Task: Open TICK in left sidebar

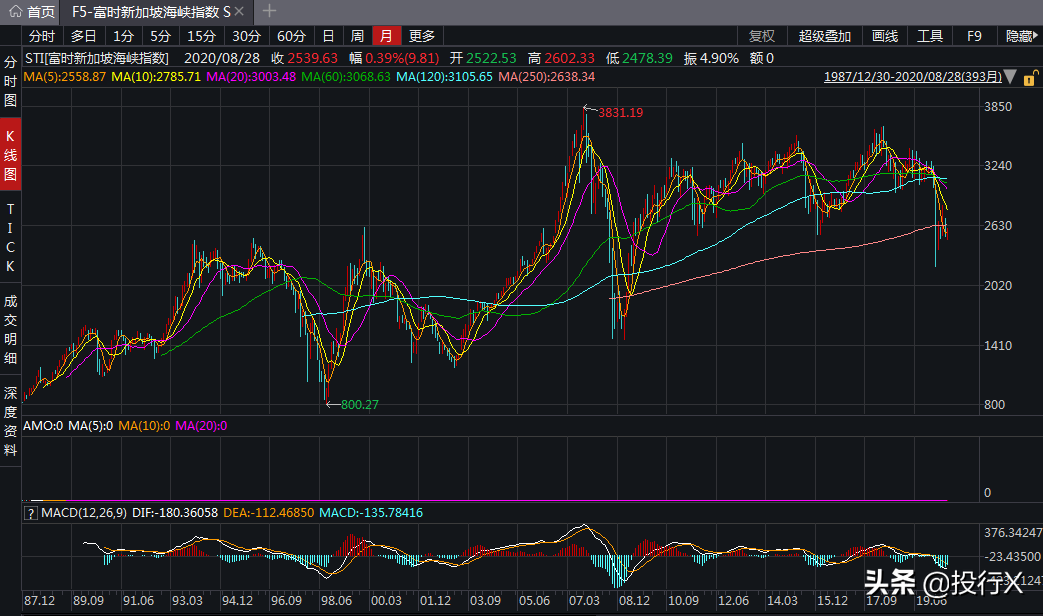Action: pos(10,237)
